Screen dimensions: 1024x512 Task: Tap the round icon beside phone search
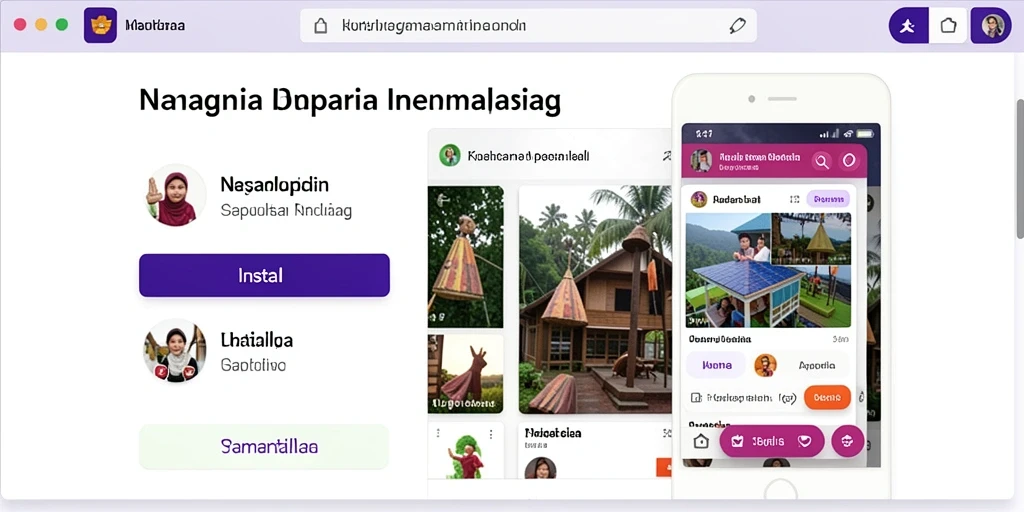pos(848,160)
